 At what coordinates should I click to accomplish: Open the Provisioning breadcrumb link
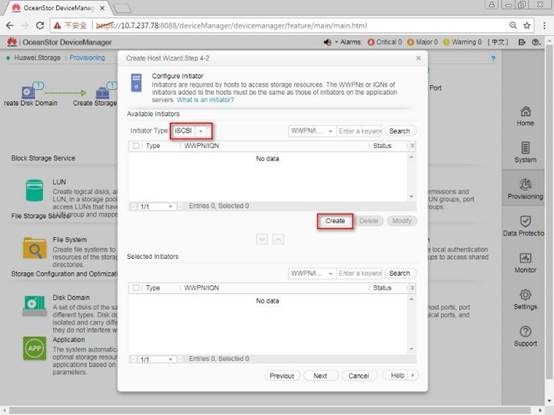[x=87, y=58]
